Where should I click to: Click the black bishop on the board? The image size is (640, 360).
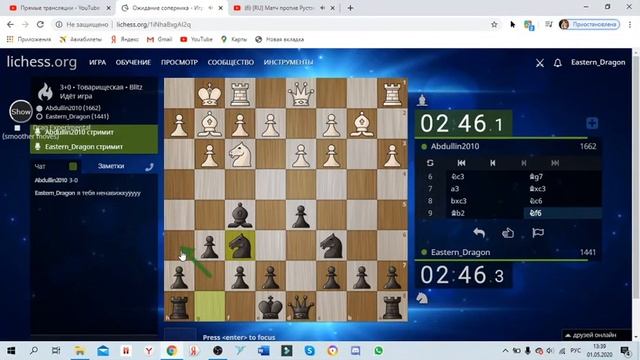coord(240,215)
